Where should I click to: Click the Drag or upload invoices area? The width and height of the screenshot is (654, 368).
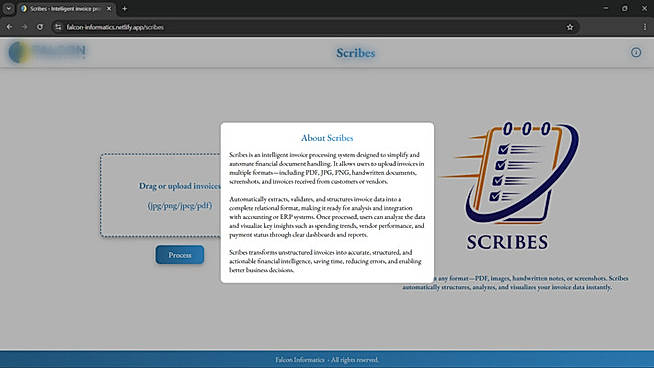161,196
